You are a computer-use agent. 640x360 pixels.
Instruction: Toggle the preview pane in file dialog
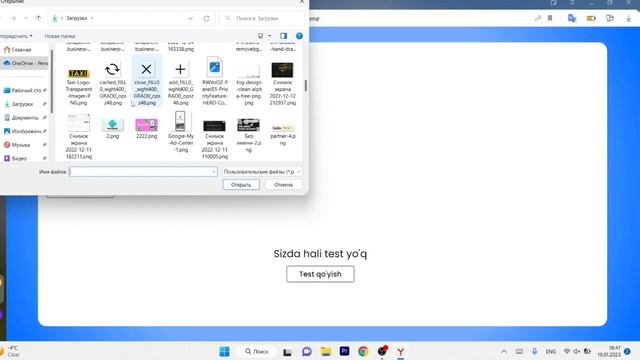pos(283,36)
